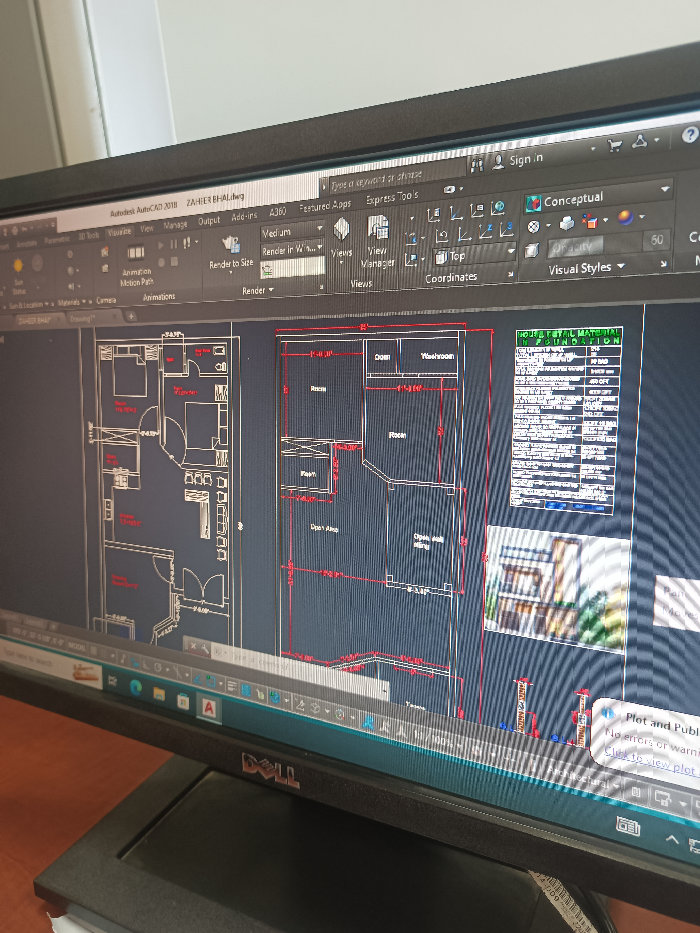700x933 pixels.
Task: Open the Visualize ribbon tab
Action: pos(120,231)
